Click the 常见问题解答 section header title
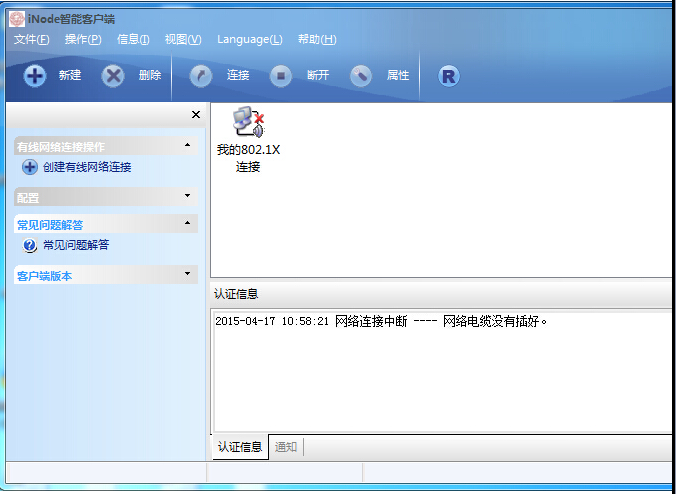Viewport: 676px width, 494px height. [50, 225]
